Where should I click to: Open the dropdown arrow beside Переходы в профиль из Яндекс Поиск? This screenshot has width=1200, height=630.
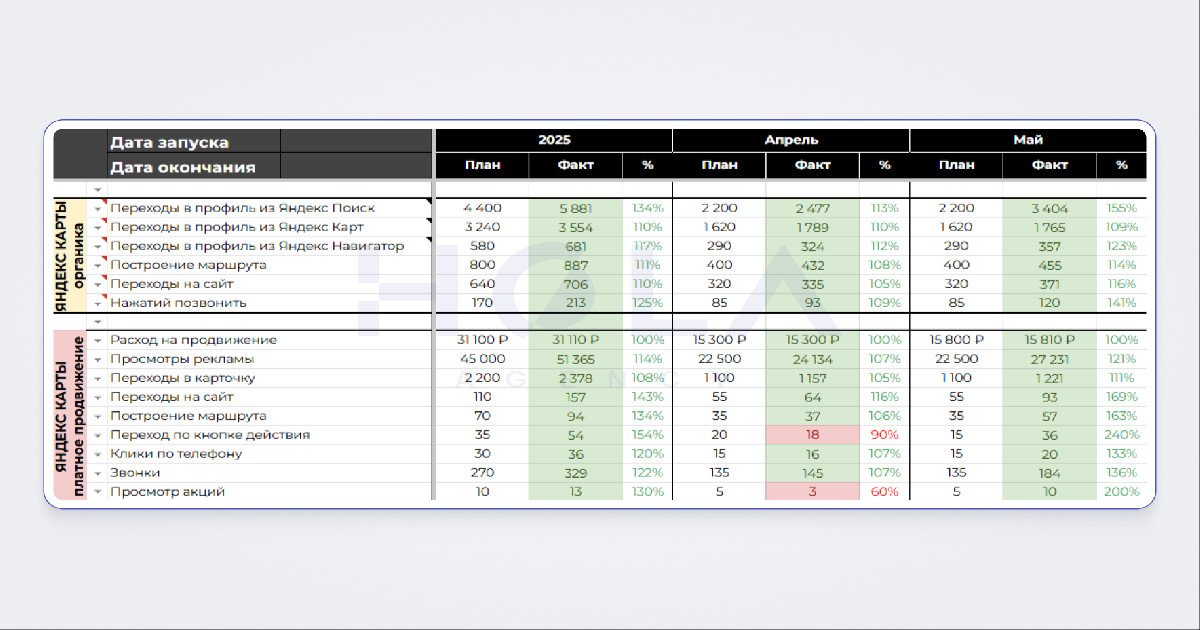(98, 208)
